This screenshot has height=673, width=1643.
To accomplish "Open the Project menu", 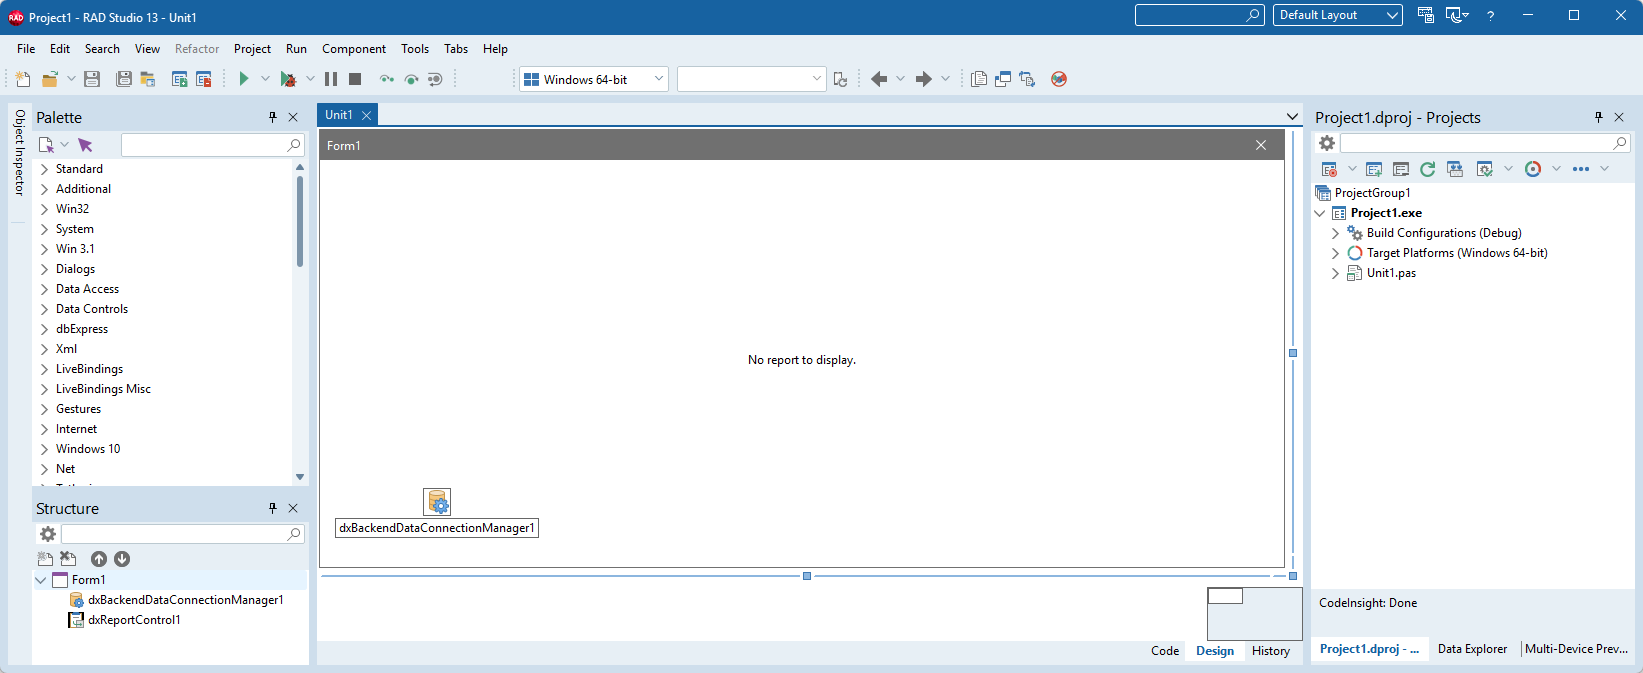I will 252,49.
